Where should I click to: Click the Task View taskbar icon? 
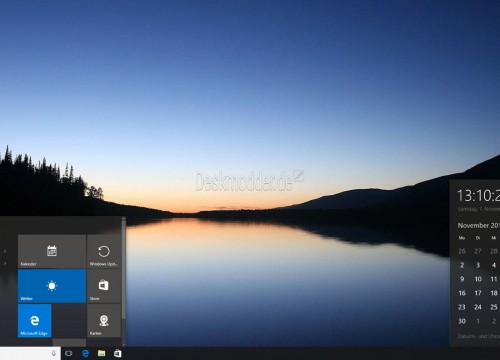pos(69,353)
